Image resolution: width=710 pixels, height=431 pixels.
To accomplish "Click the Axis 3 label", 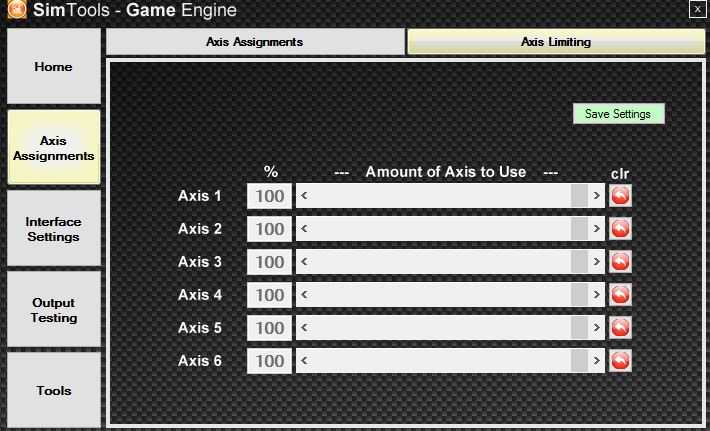I will (x=200, y=262).
